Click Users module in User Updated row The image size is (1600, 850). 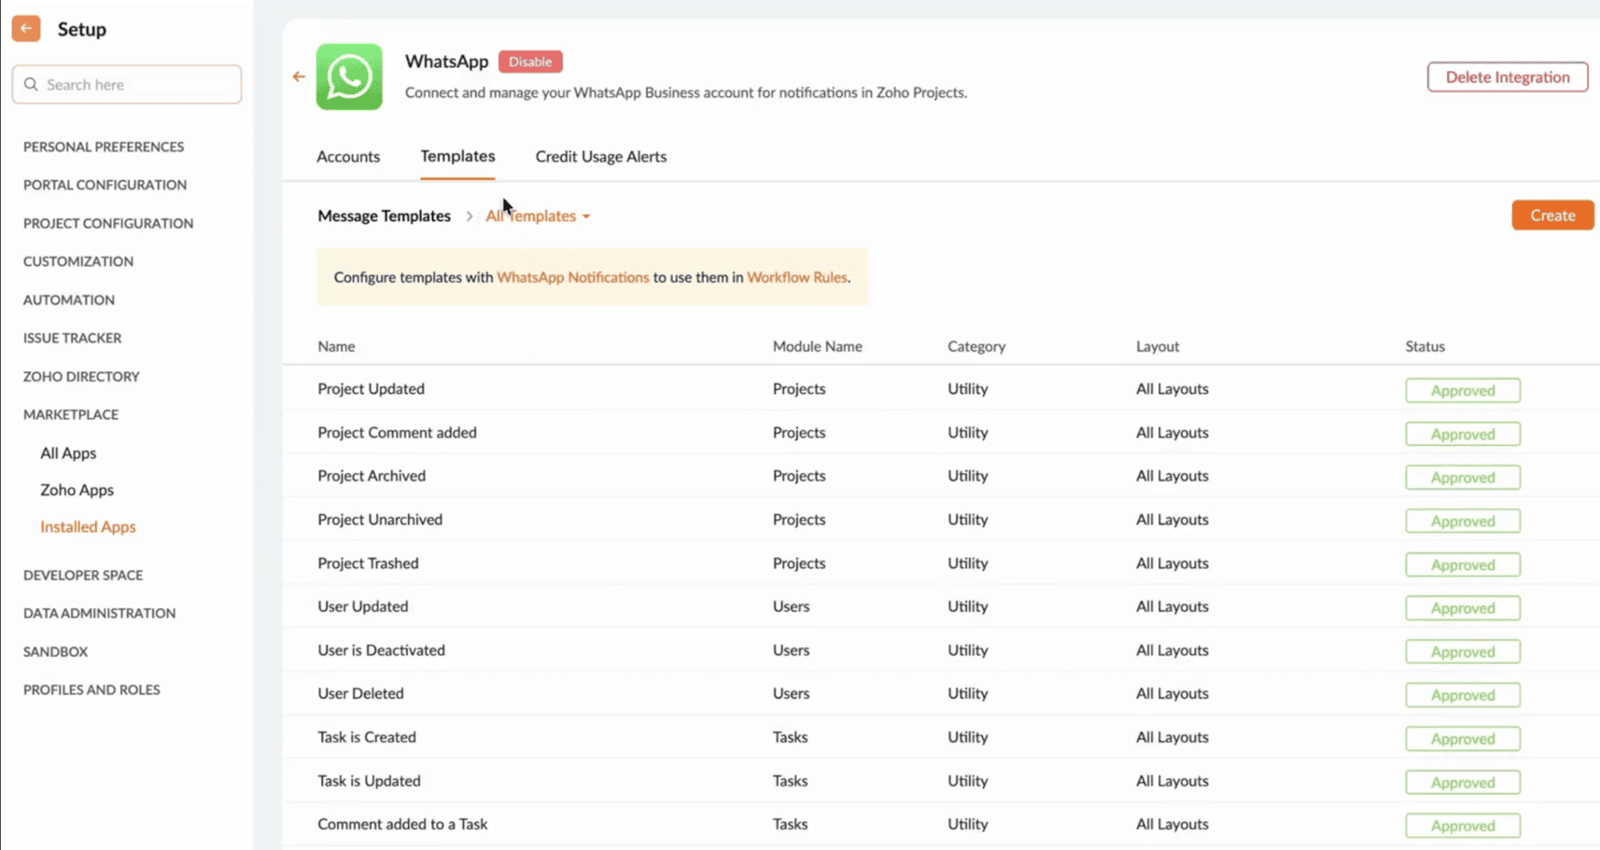pos(791,607)
